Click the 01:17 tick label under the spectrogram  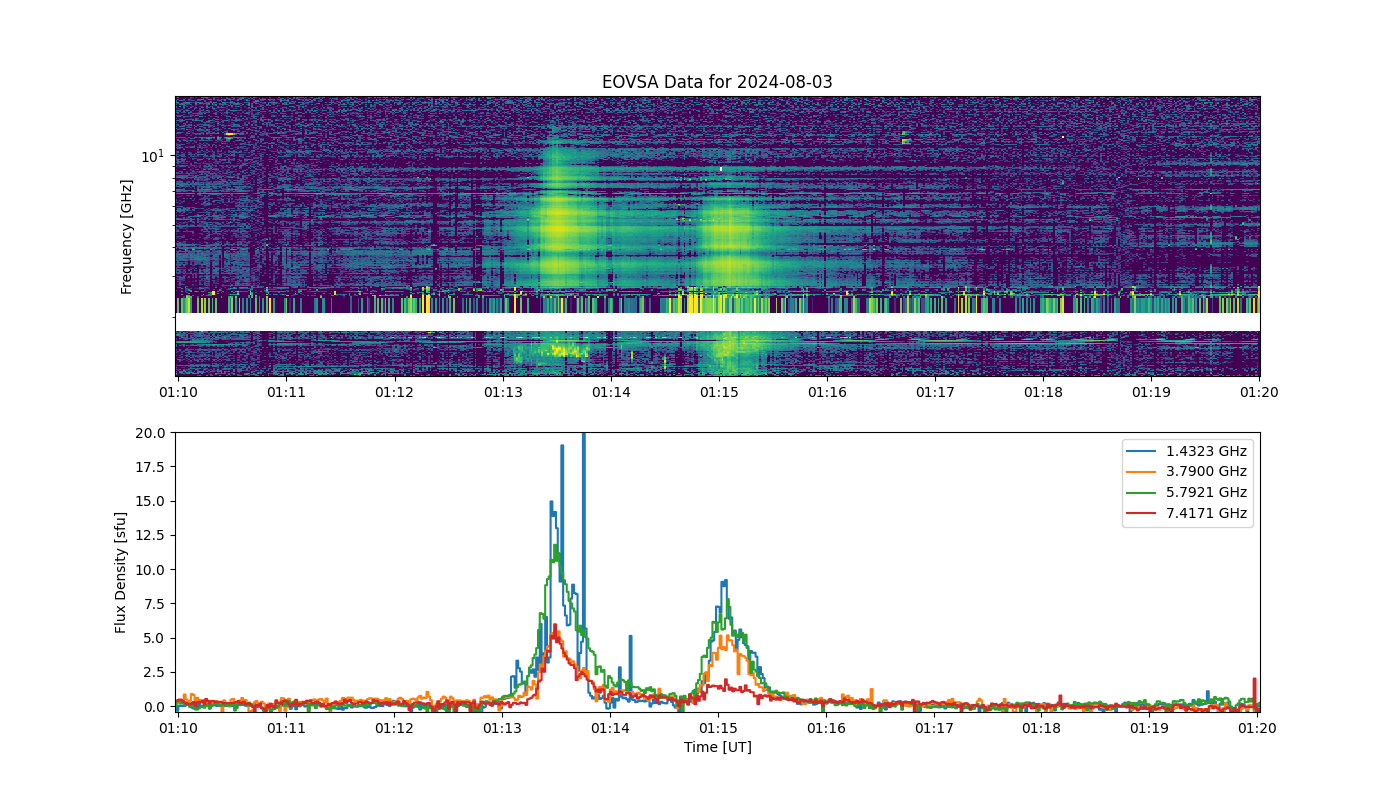[x=935, y=392]
